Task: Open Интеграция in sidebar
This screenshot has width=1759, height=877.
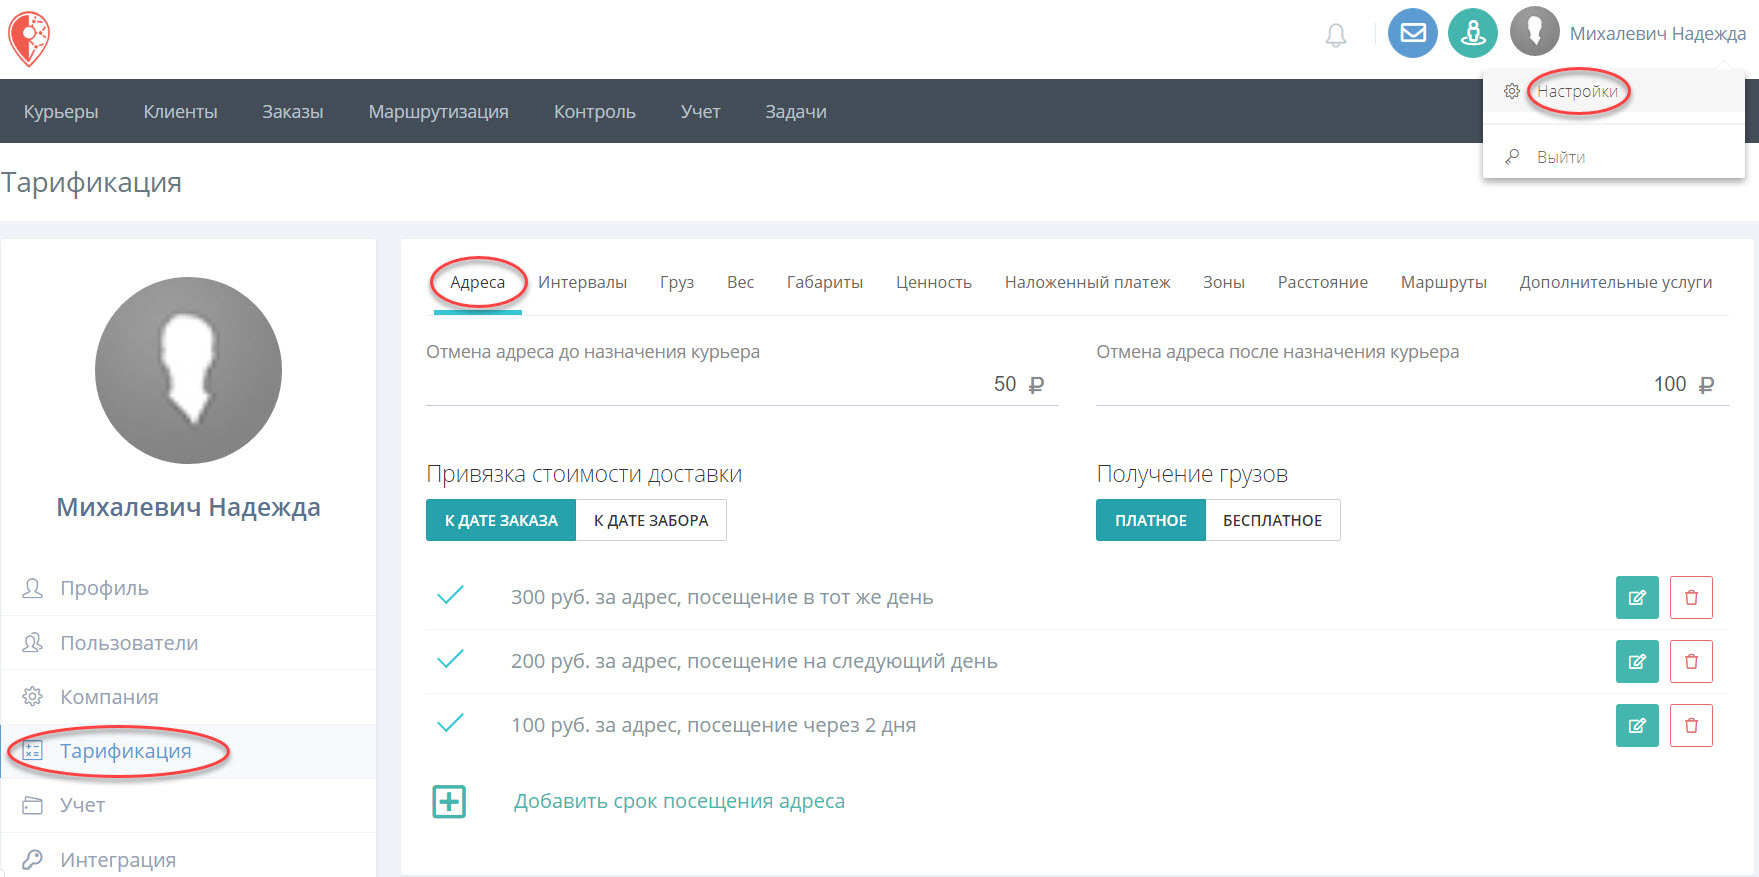Action: [188, 858]
